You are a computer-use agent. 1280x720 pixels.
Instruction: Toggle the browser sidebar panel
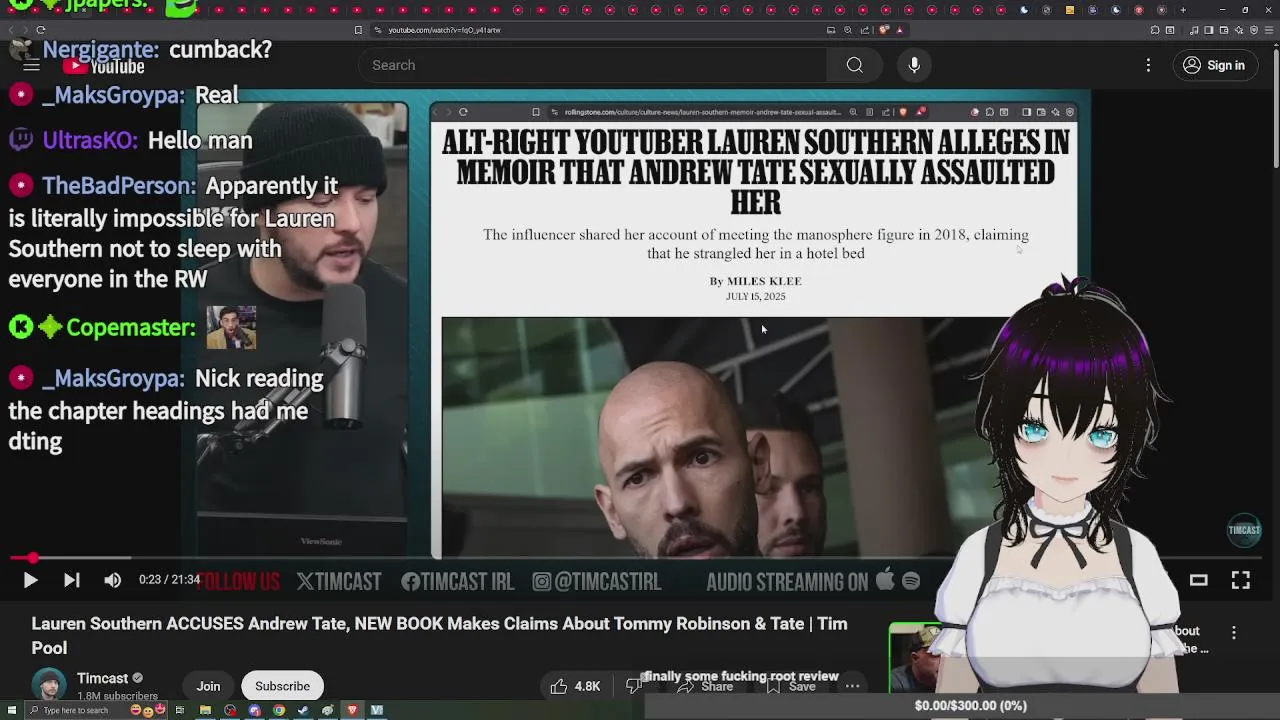pyautogui.click(x=1209, y=30)
